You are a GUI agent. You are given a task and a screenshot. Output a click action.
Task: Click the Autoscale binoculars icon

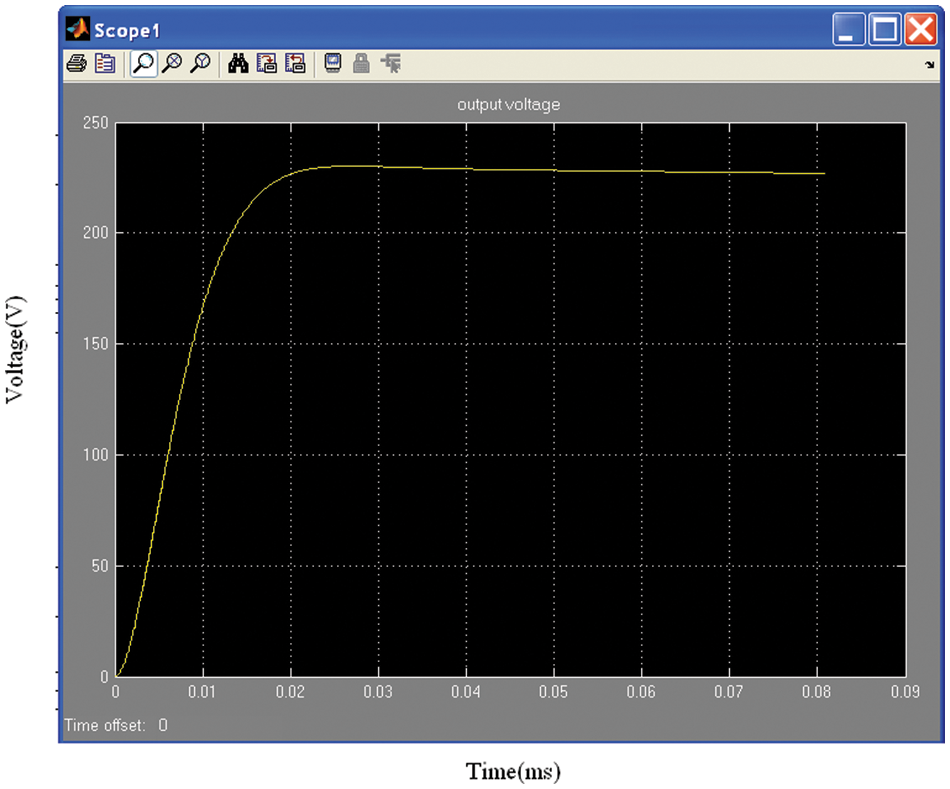[239, 65]
